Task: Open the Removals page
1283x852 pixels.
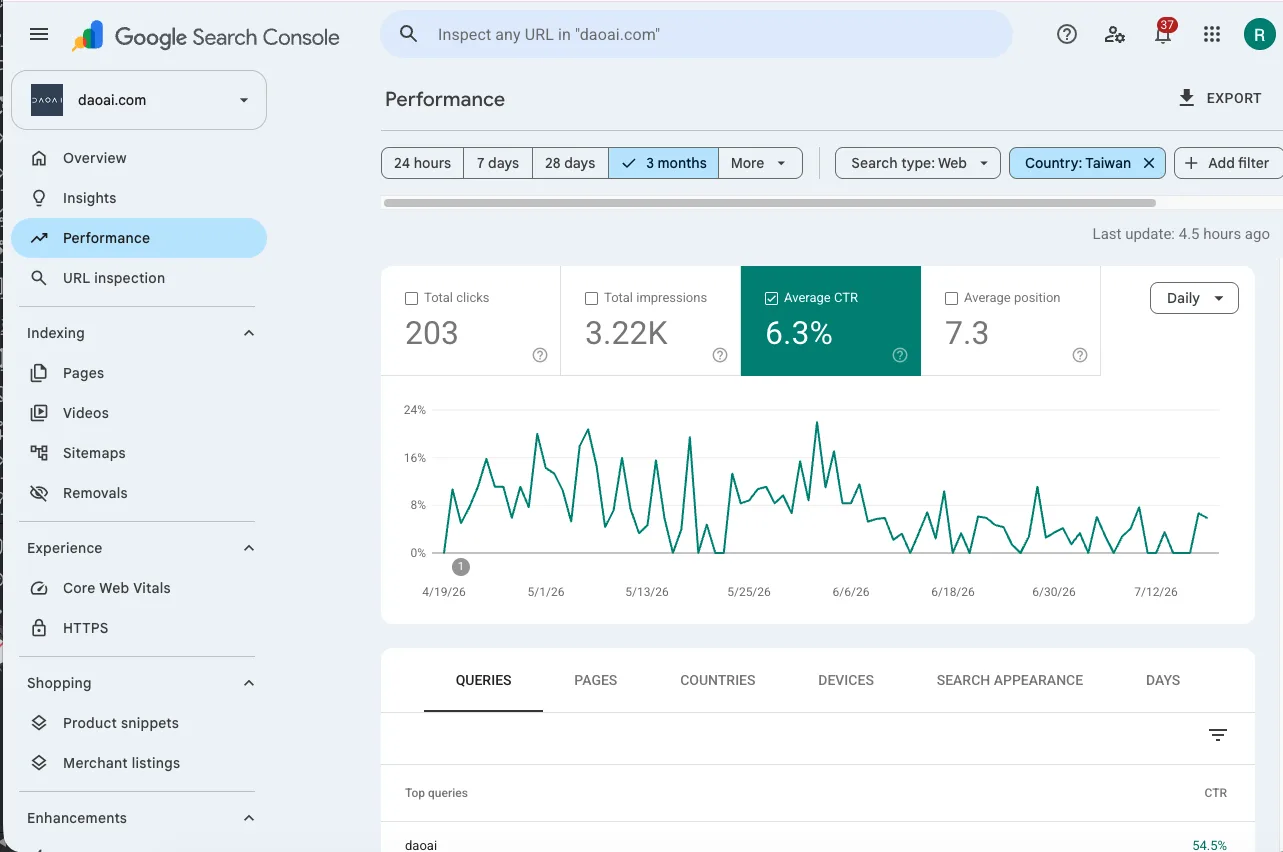Action: [139, 493]
